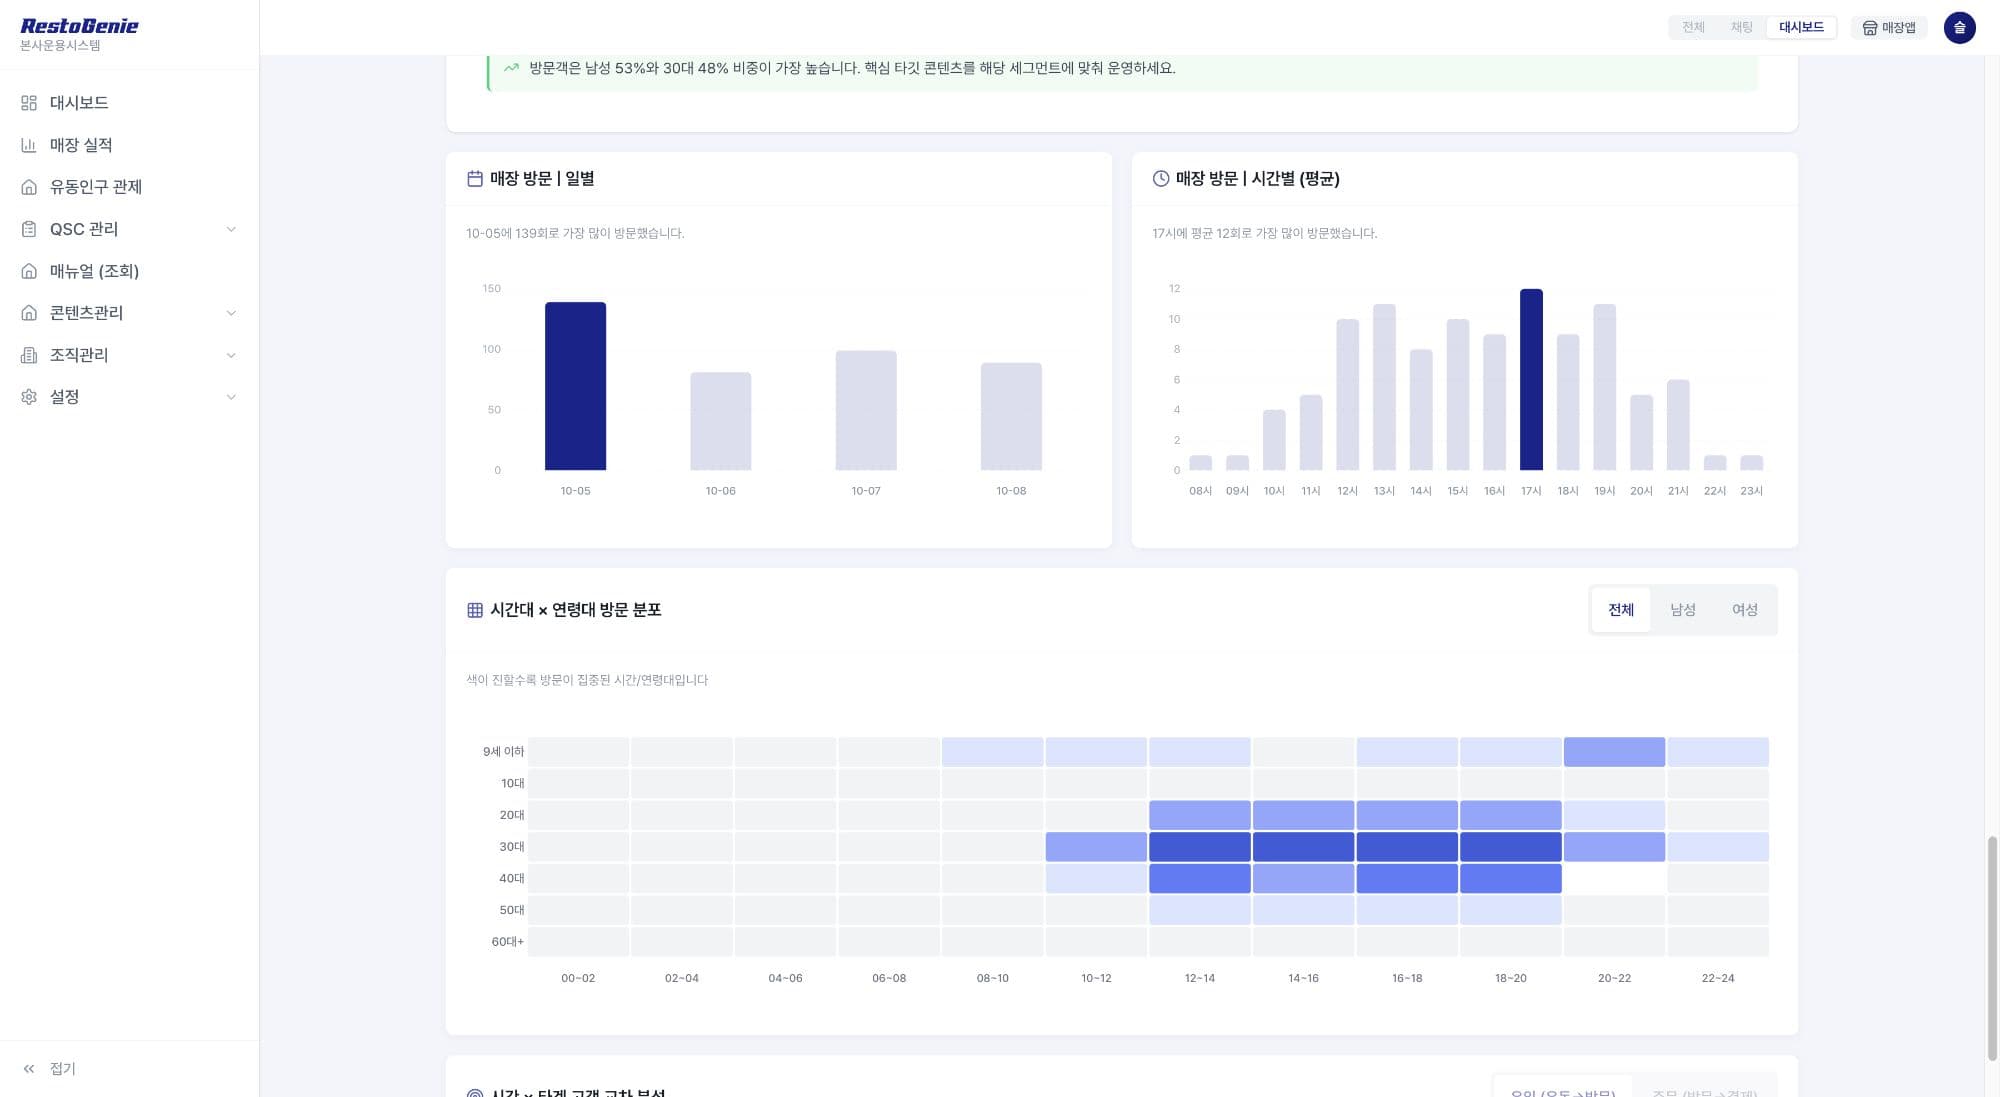Select the 채팅 tab in top bar

[x=1741, y=28]
